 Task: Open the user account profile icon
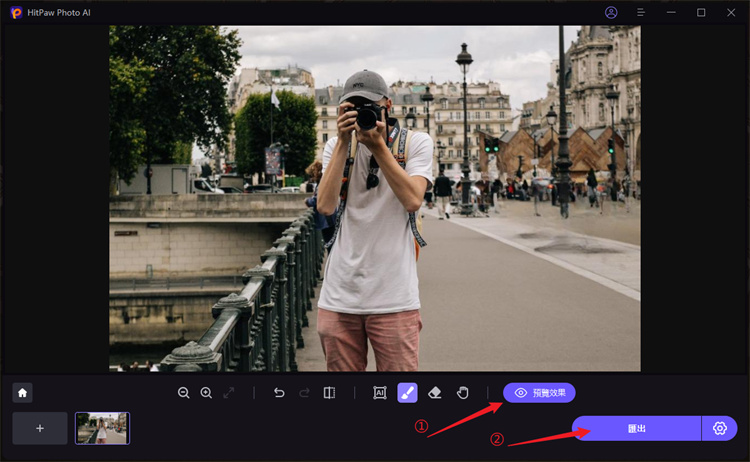tap(612, 12)
